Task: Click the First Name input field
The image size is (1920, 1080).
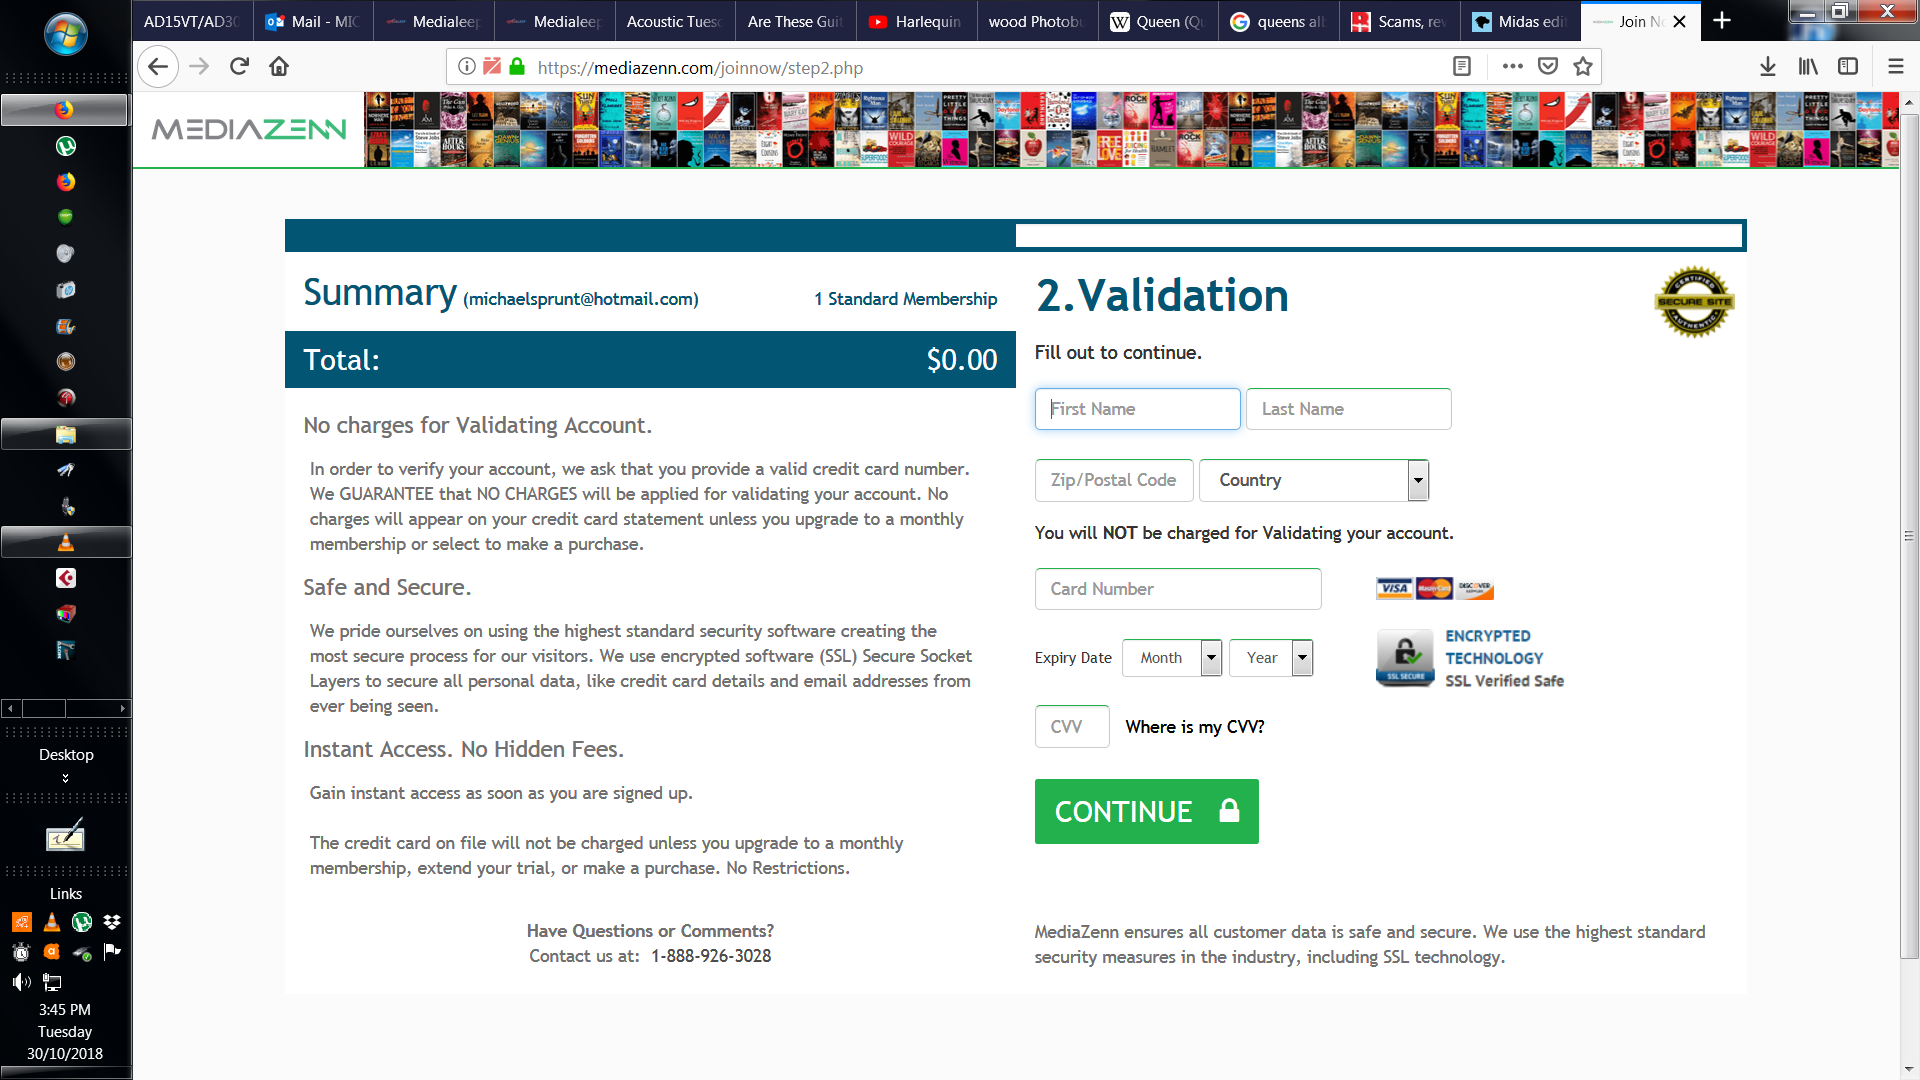Action: click(x=1137, y=407)
